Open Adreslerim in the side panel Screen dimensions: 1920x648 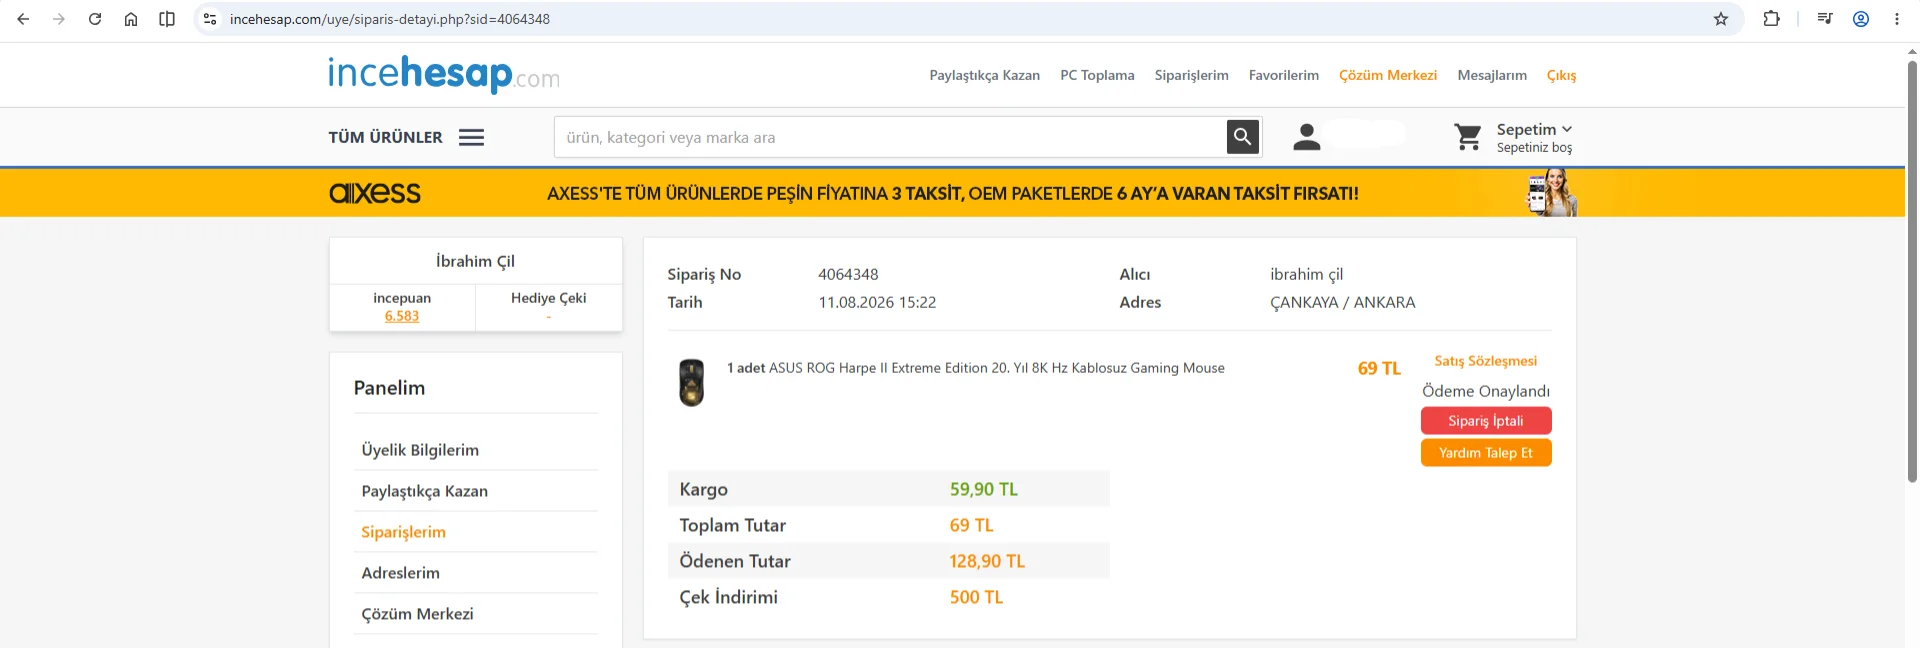click(x=400, y=573)
